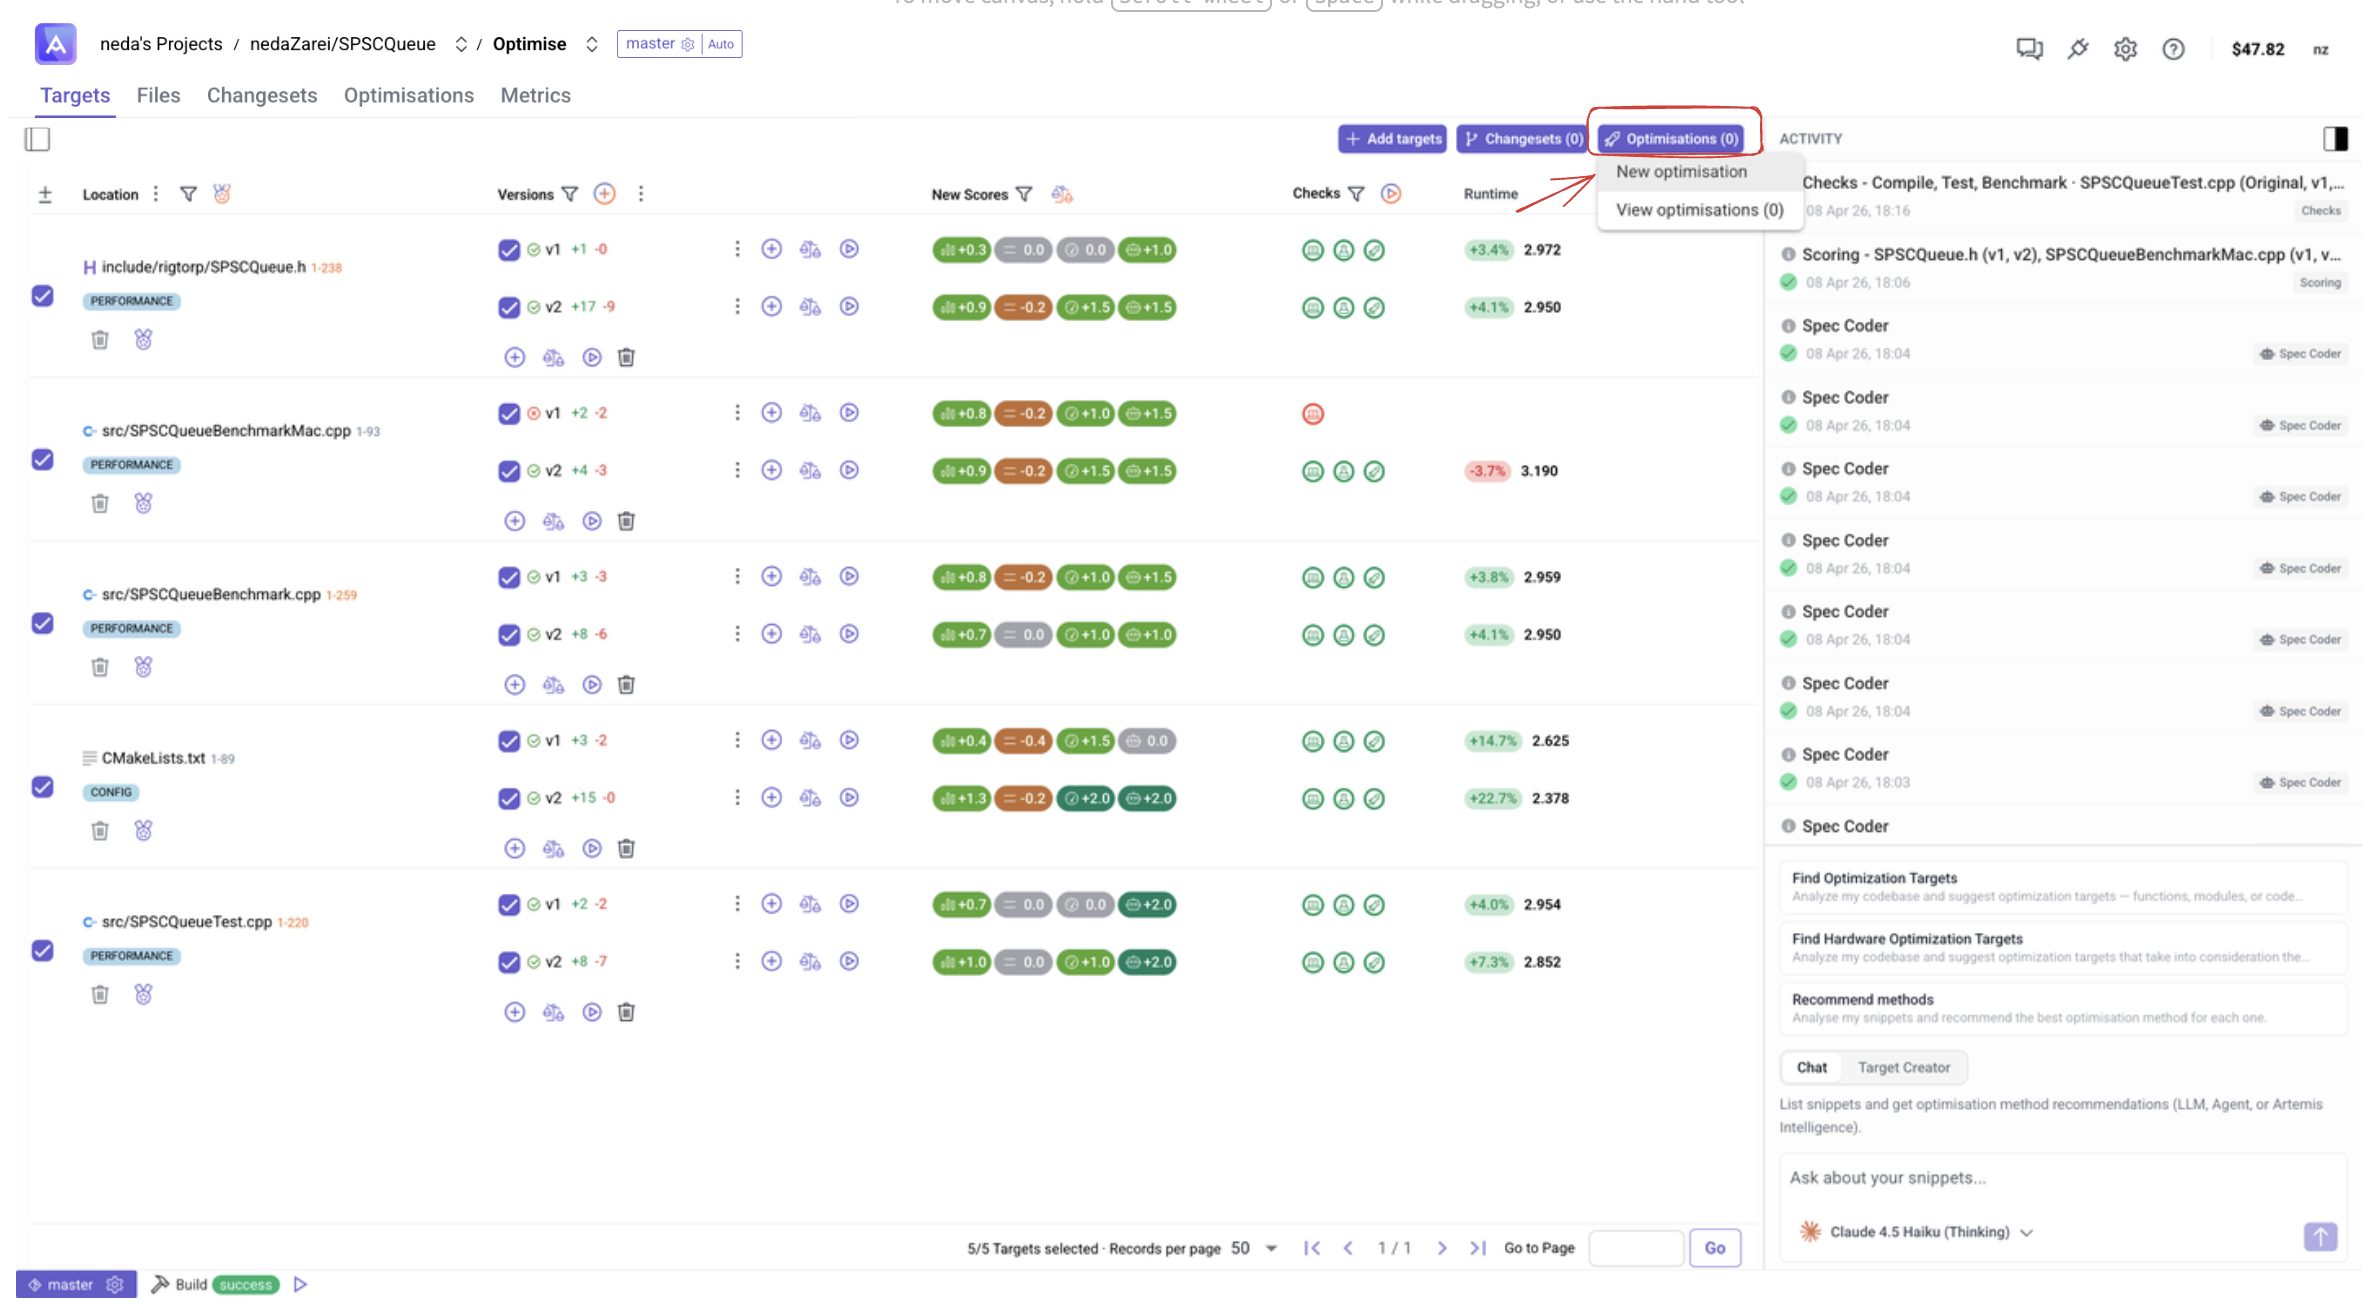Open settings via the gear icon

point(2126,48)
